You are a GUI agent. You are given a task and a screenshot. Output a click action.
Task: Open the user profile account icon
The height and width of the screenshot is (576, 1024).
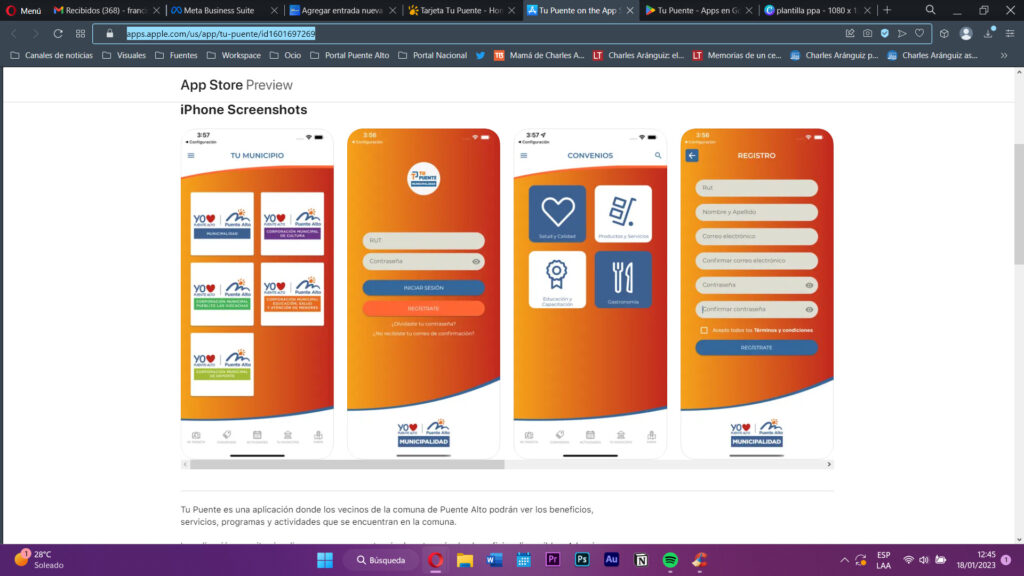pyautogui.click(x=966, y=33)
